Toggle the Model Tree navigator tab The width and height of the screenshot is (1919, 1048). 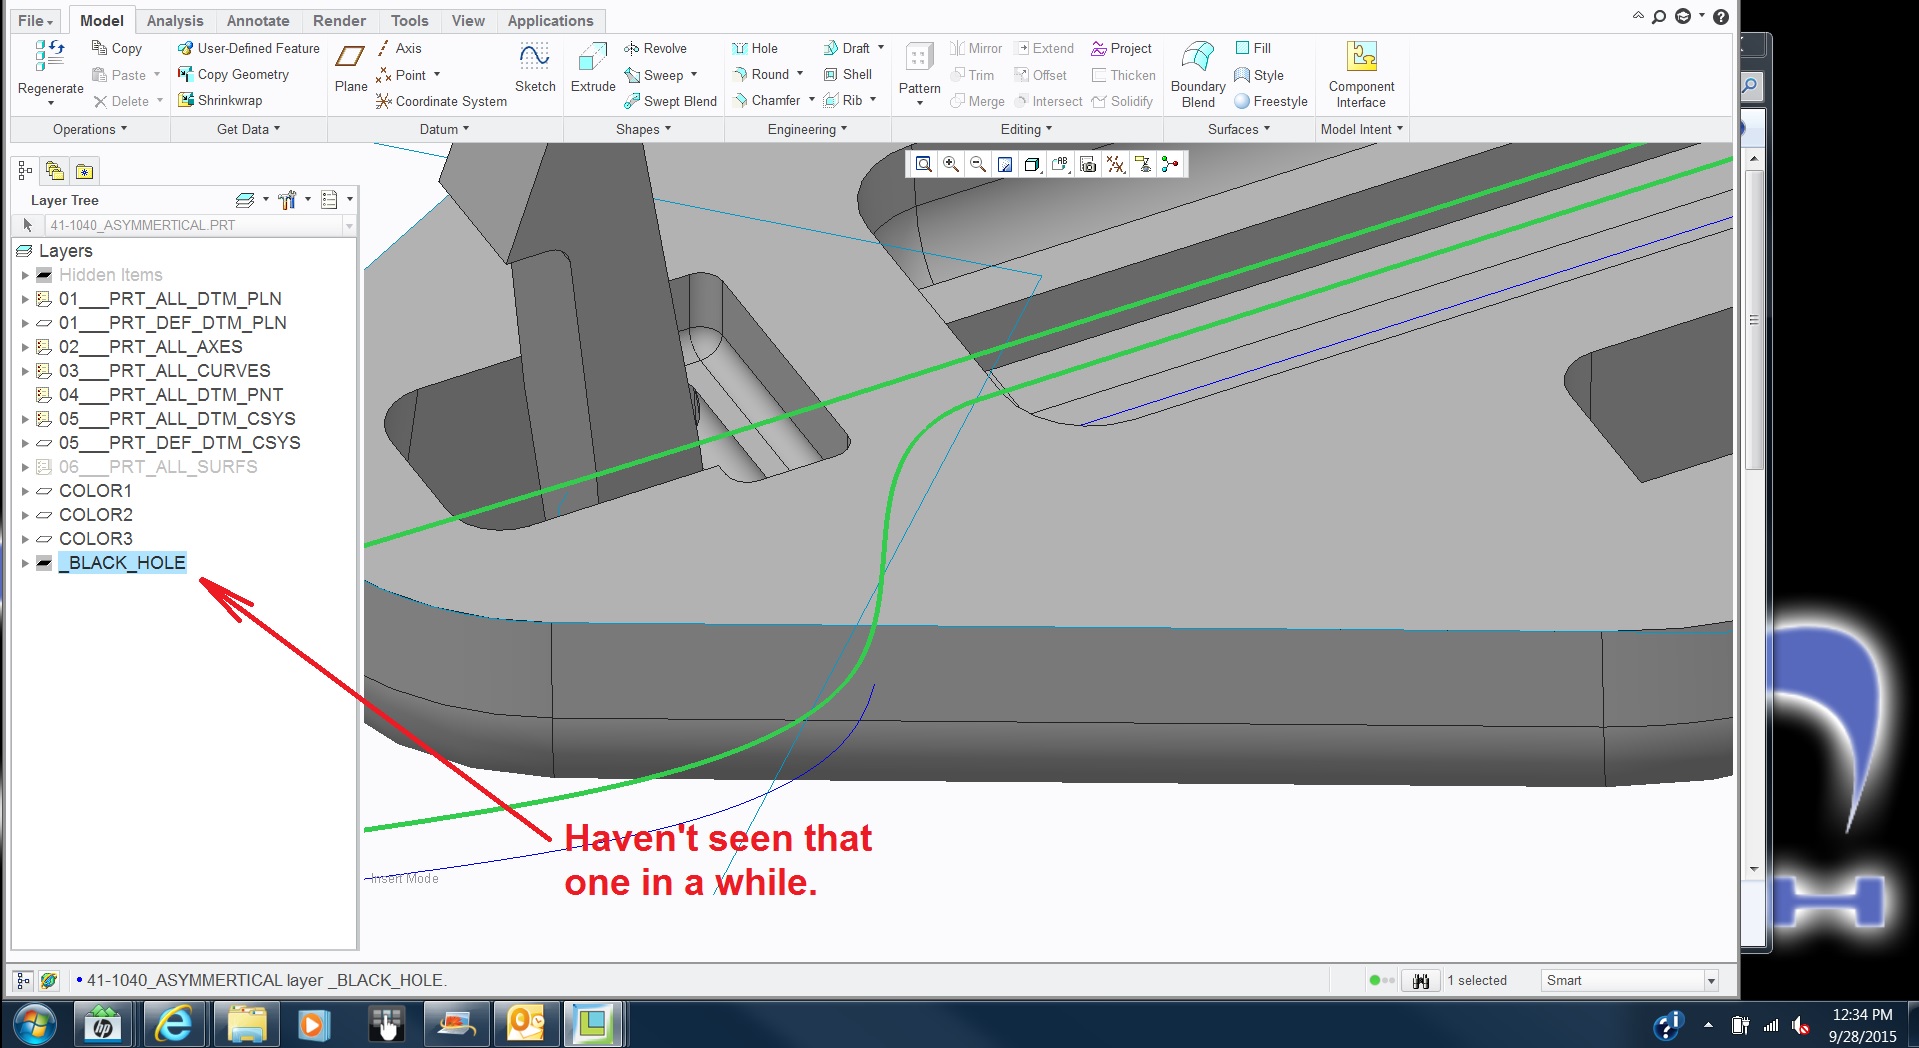point(25,171)
